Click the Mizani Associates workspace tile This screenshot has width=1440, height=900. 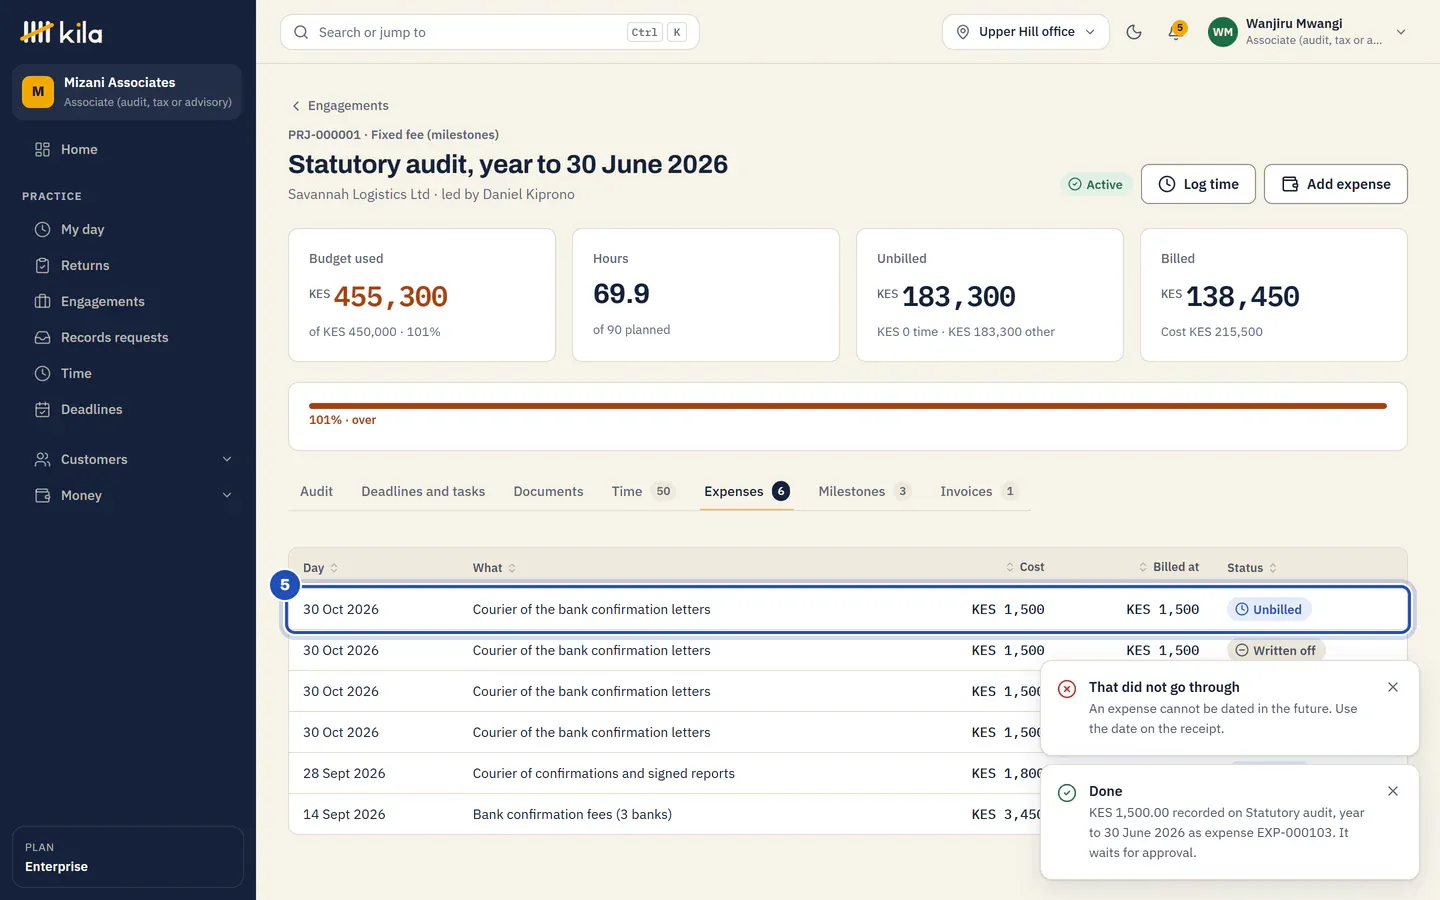[x=127, y=92]
